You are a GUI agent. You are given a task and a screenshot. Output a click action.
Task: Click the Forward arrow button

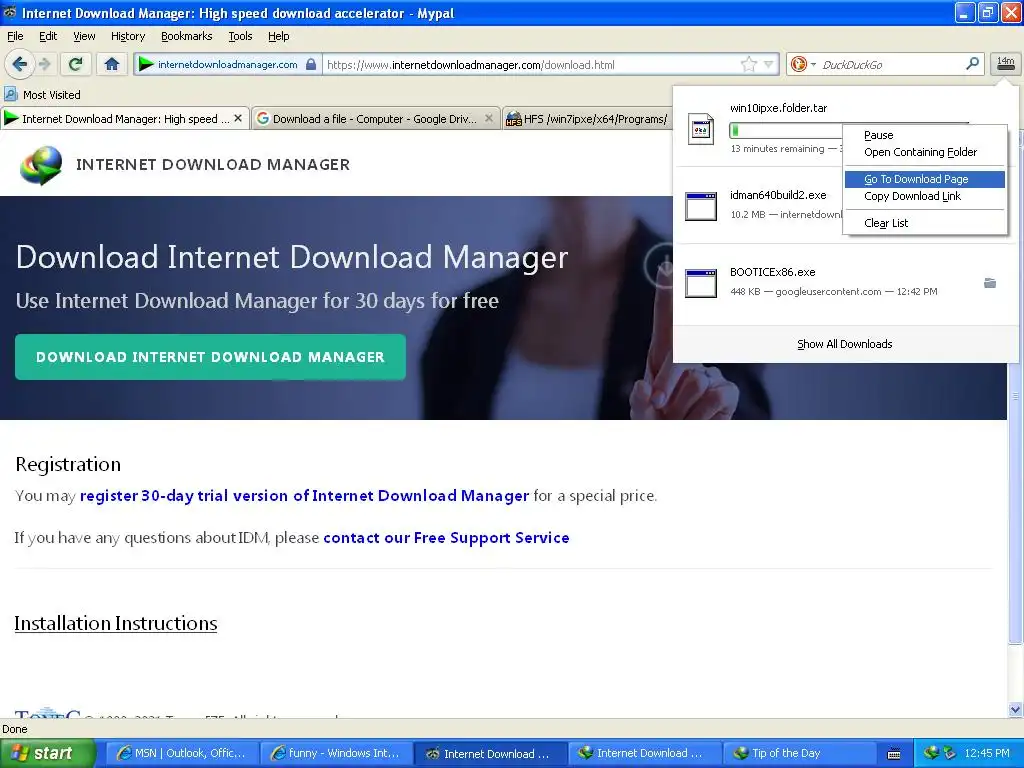44,64
